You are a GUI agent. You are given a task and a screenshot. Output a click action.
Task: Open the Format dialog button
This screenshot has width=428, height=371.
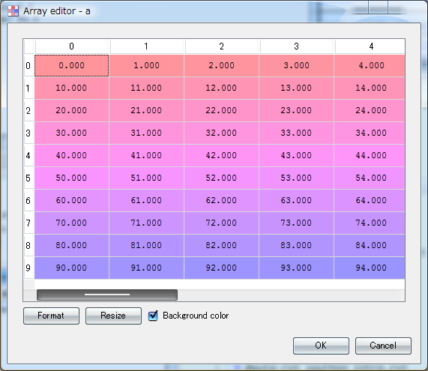pos(51,316)
